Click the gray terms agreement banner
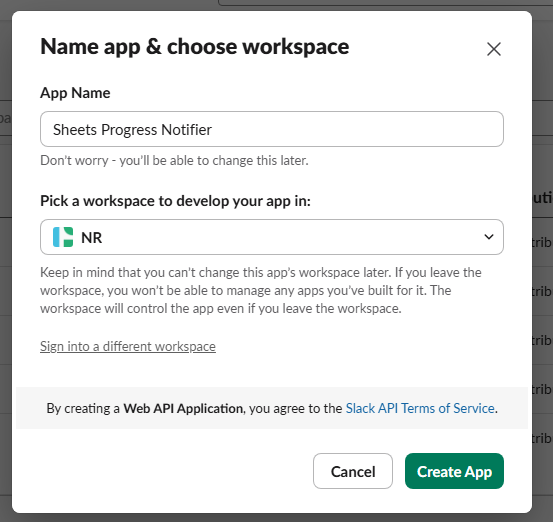553x522 pixels. [272, 408]
